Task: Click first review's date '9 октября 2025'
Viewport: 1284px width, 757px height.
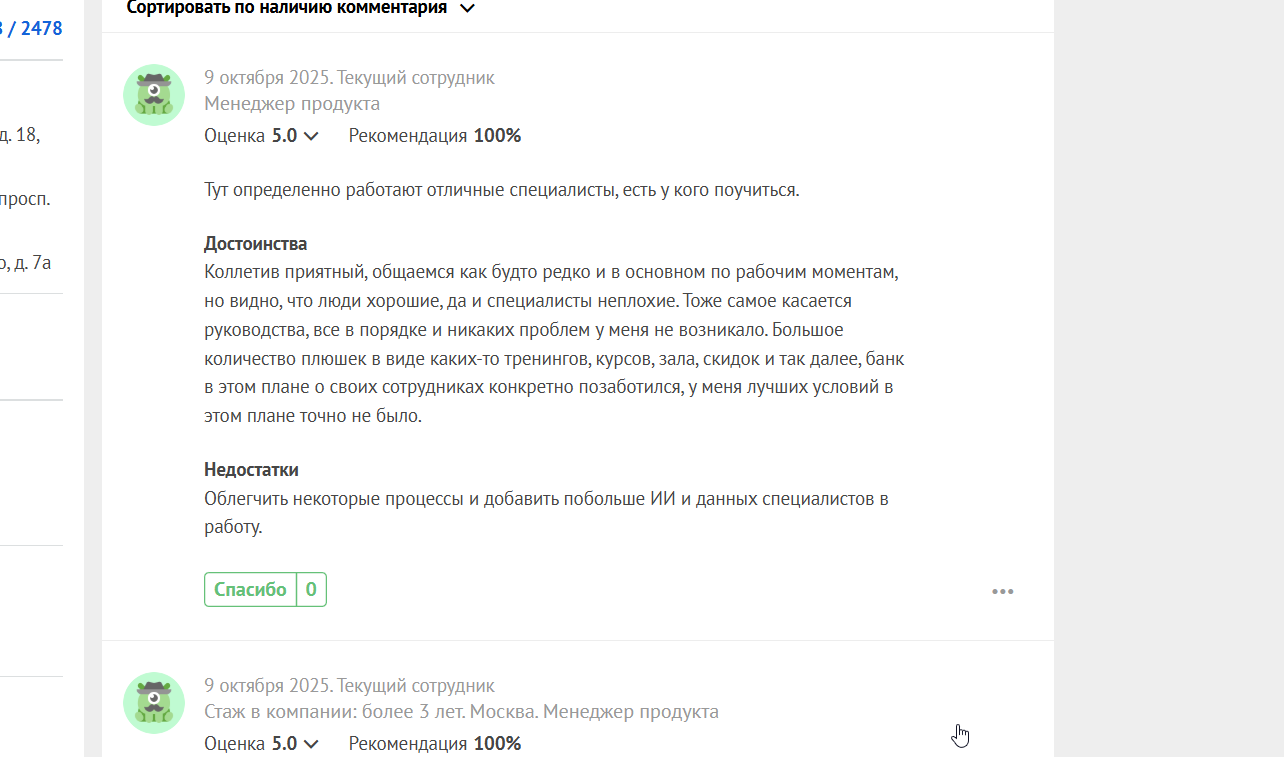Action: 267,78
